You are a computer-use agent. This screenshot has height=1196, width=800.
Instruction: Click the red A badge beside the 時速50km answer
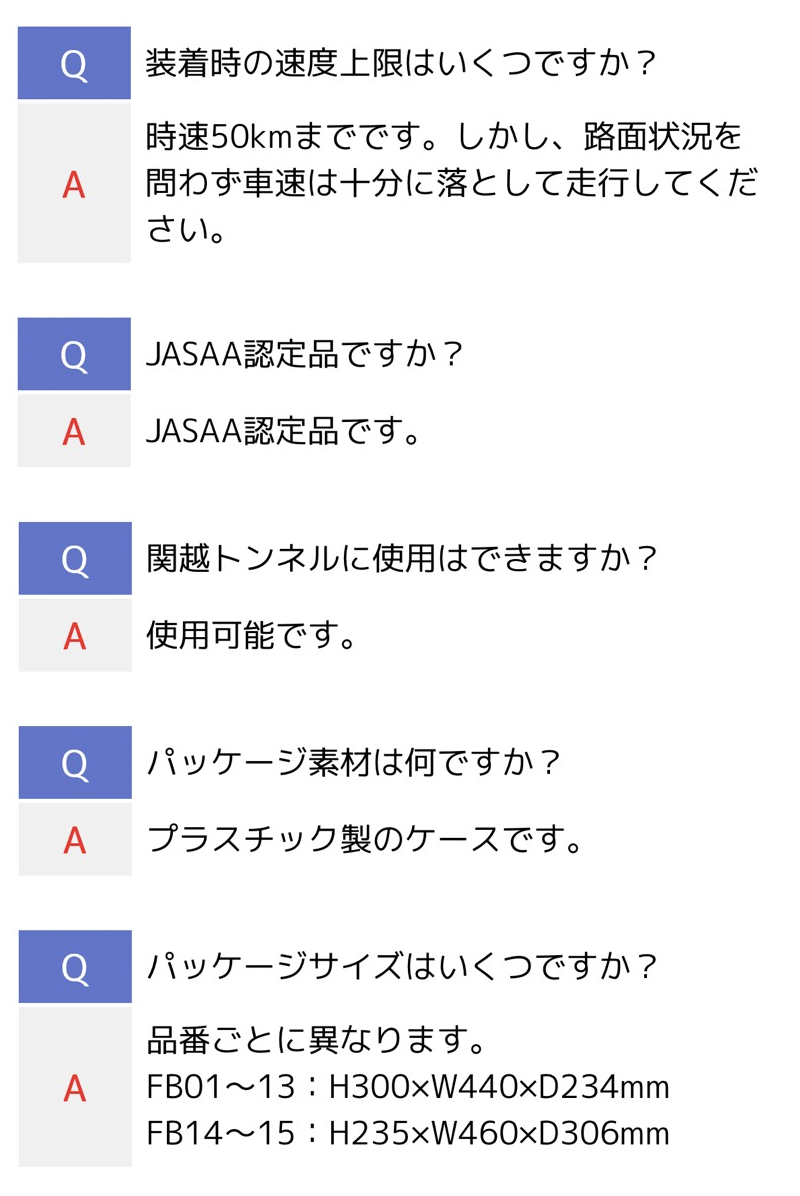point(74,184)
